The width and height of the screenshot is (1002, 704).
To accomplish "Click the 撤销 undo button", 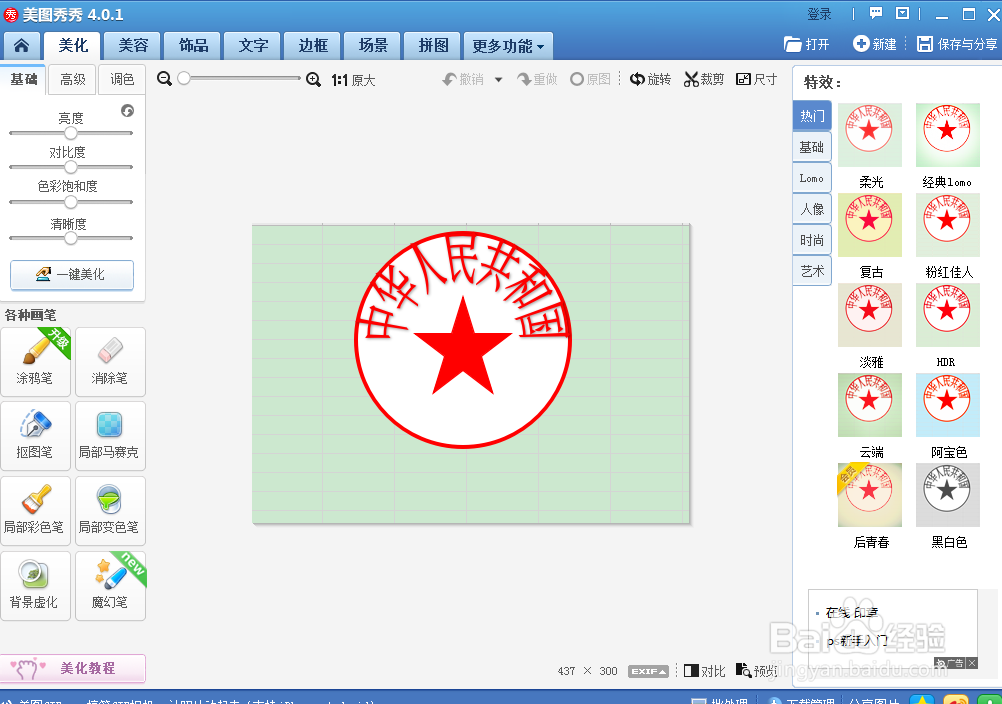I will [463, 79].
